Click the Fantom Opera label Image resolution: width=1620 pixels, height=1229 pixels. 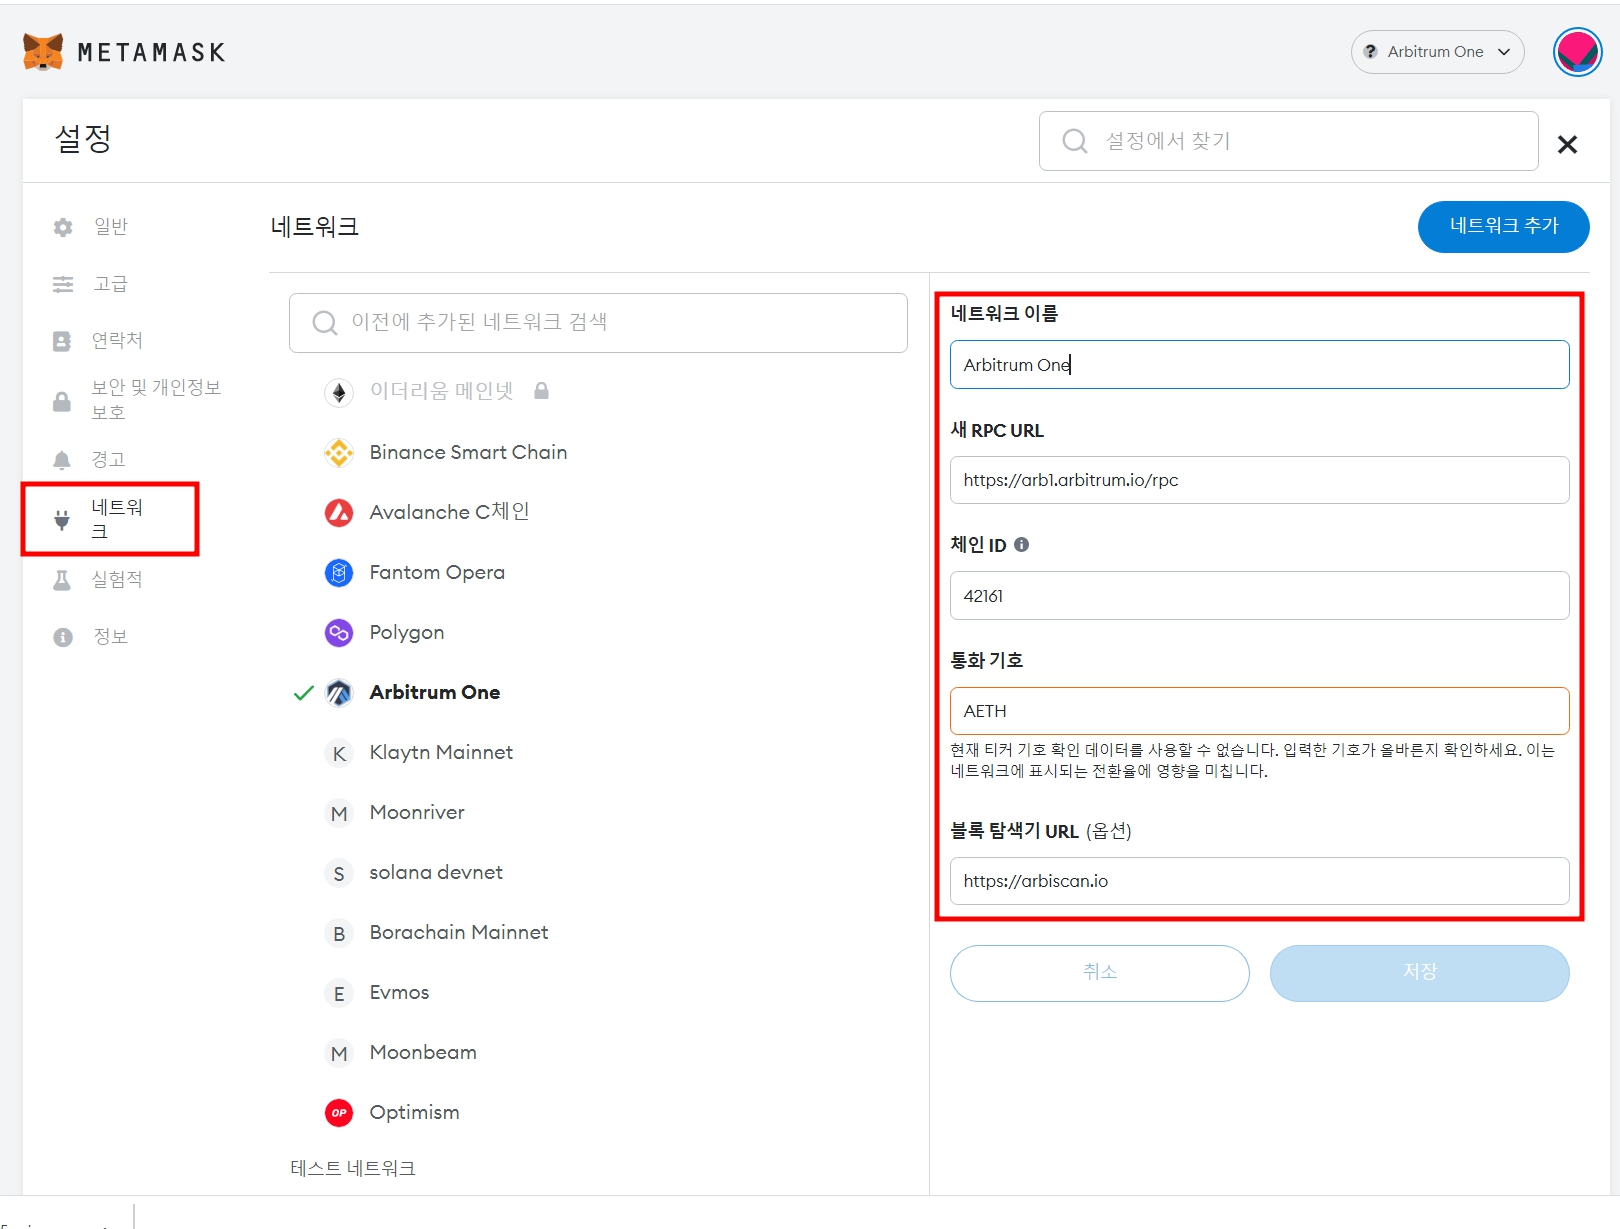pyautogui.click(x=437, y=573)
